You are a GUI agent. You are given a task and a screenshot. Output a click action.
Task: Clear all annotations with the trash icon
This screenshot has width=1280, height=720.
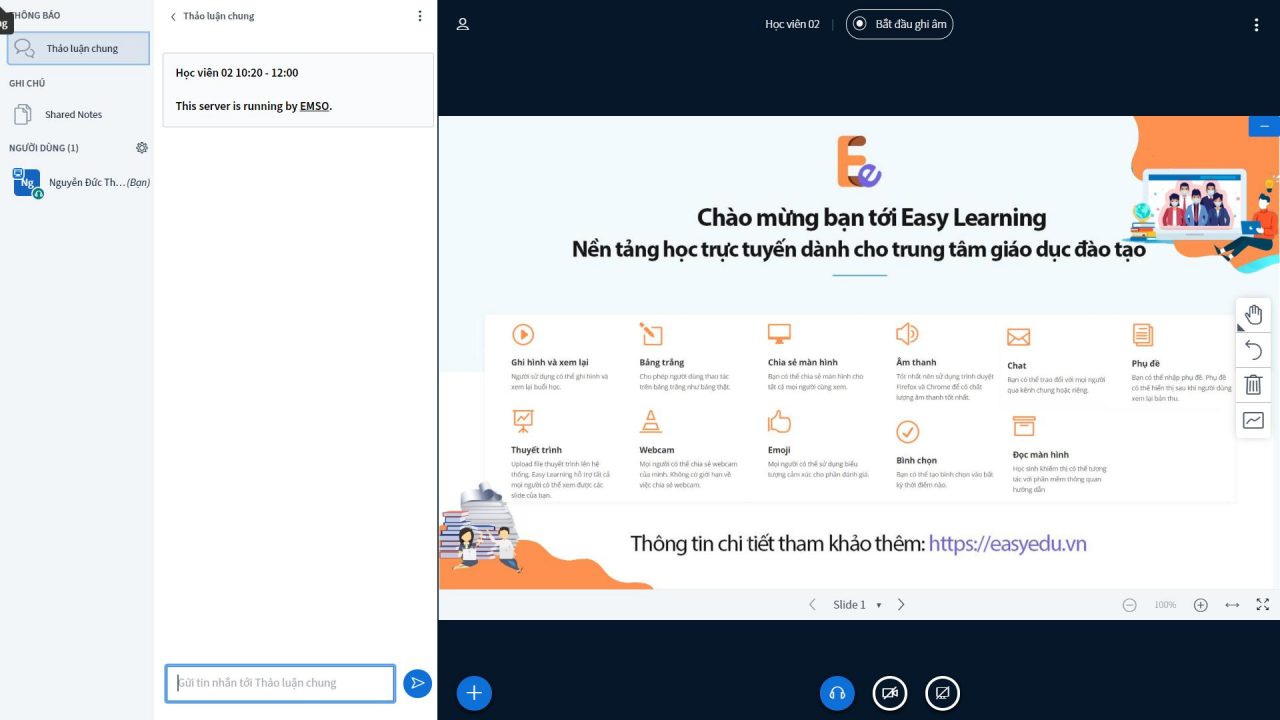click(1253, 384)
